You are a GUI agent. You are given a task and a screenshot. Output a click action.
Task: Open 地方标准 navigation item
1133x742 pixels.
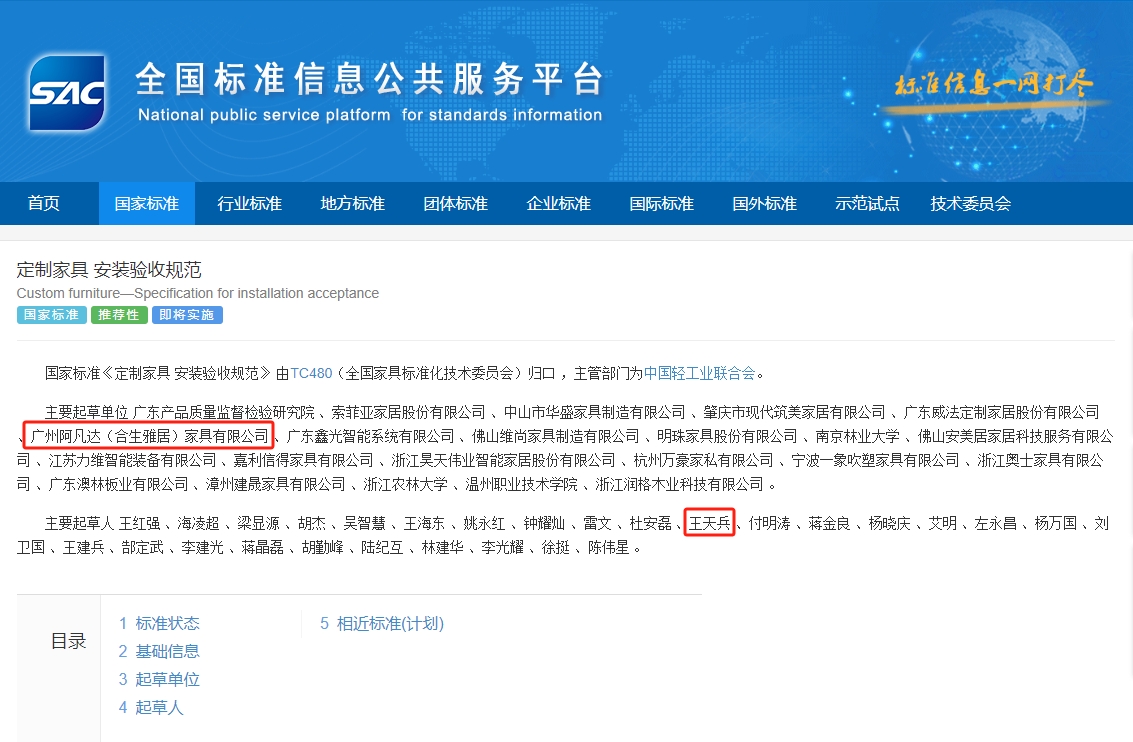[353, 203]
